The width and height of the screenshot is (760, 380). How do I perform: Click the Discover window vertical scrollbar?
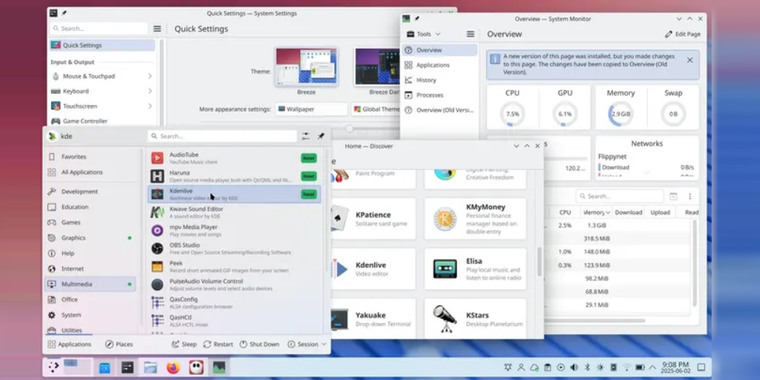click(539, 261)
